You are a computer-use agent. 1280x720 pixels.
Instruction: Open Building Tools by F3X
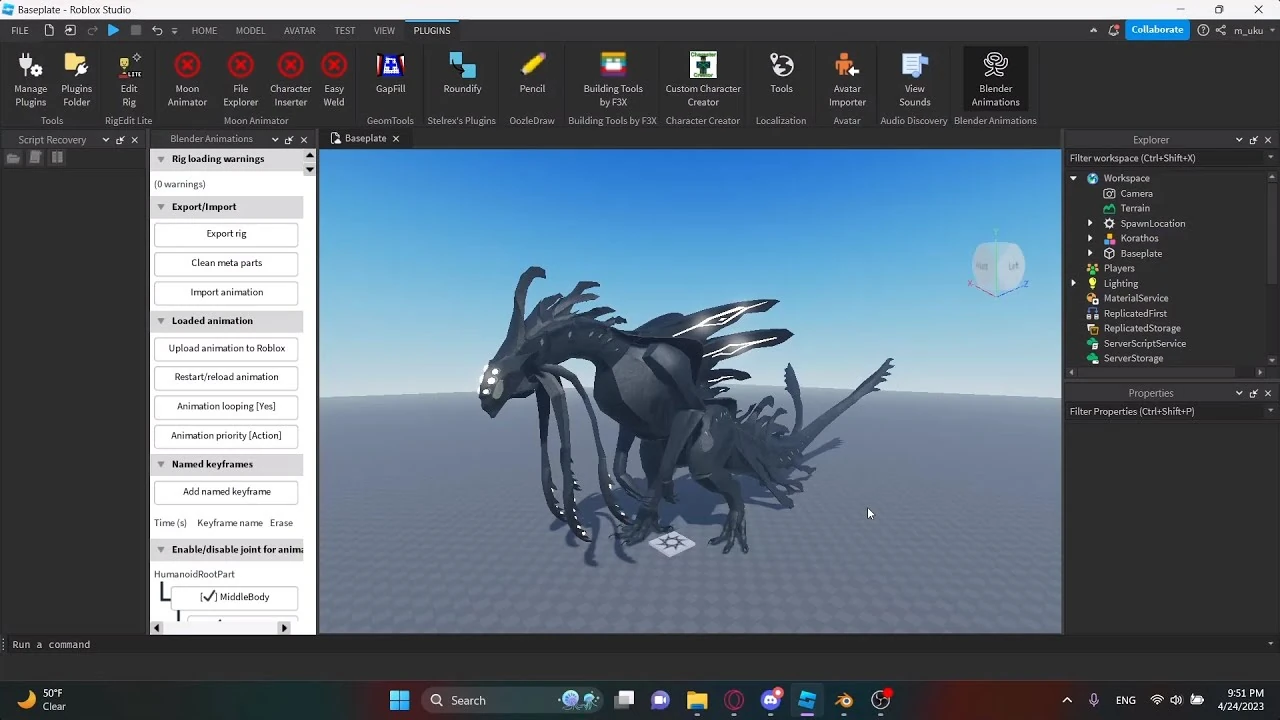point(613,80)
